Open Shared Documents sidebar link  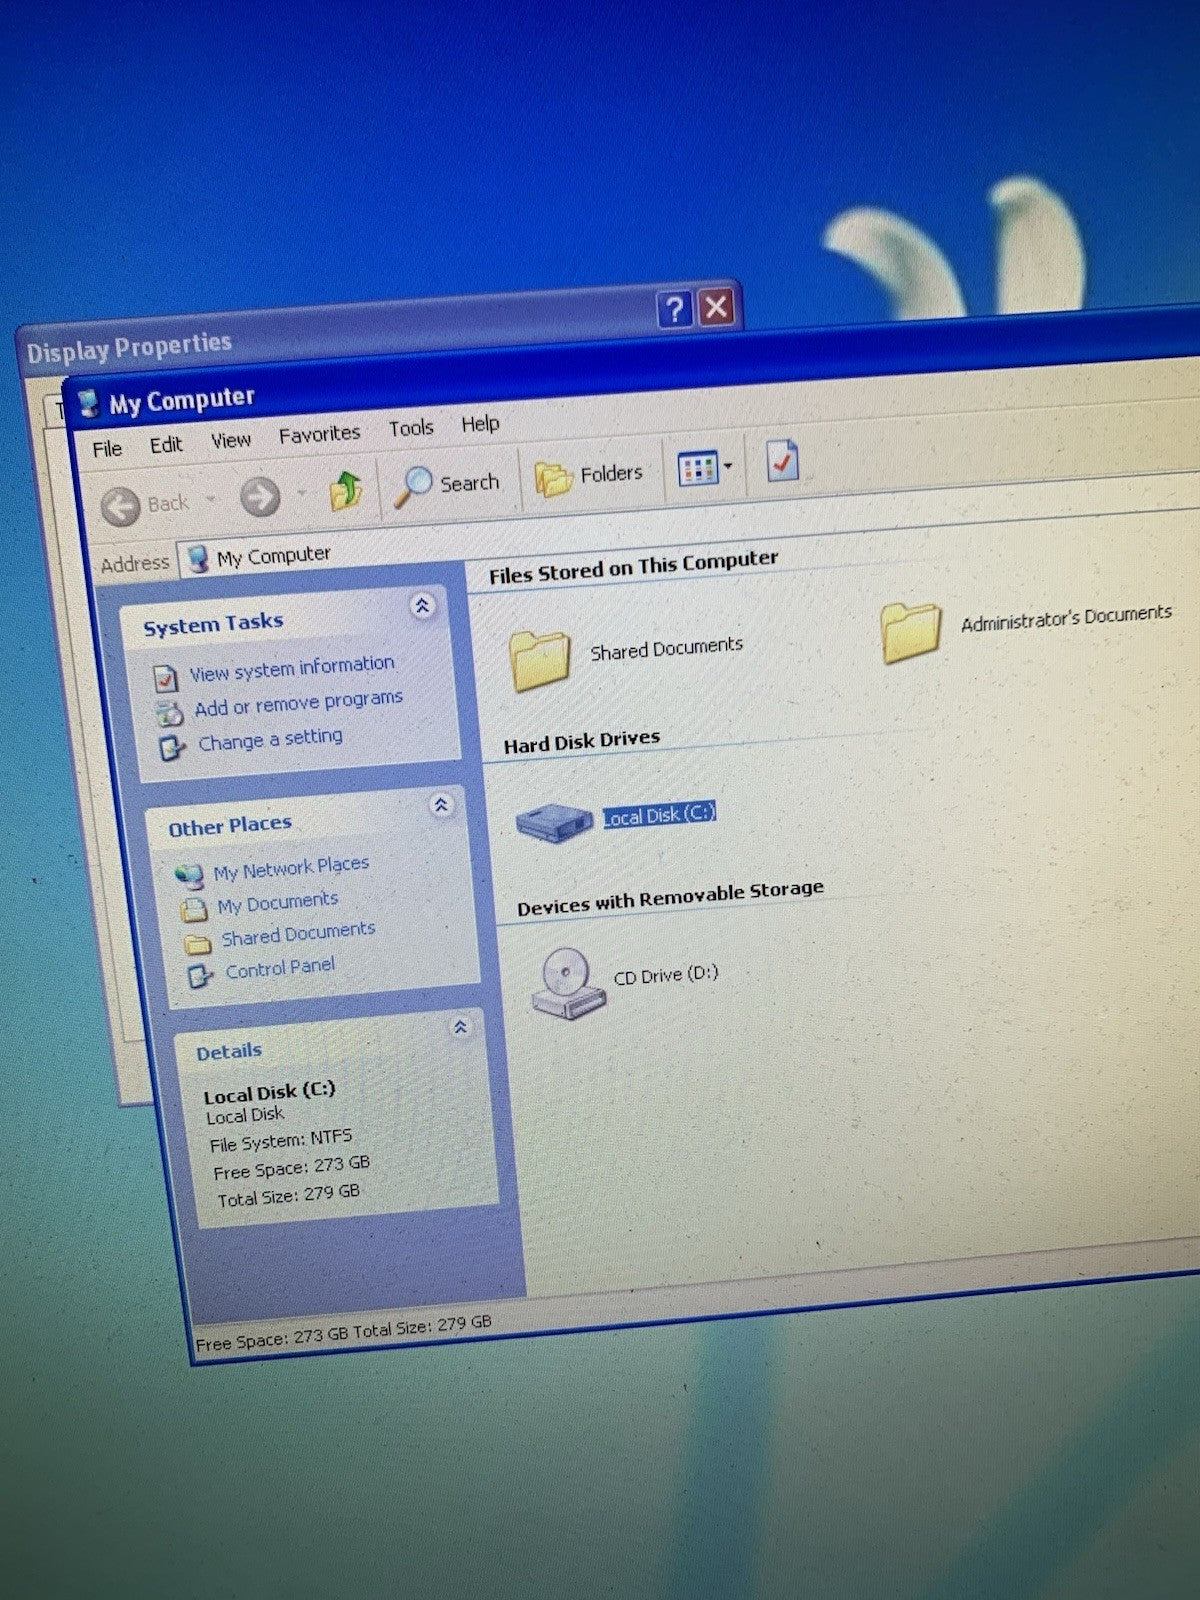point(298,933)
